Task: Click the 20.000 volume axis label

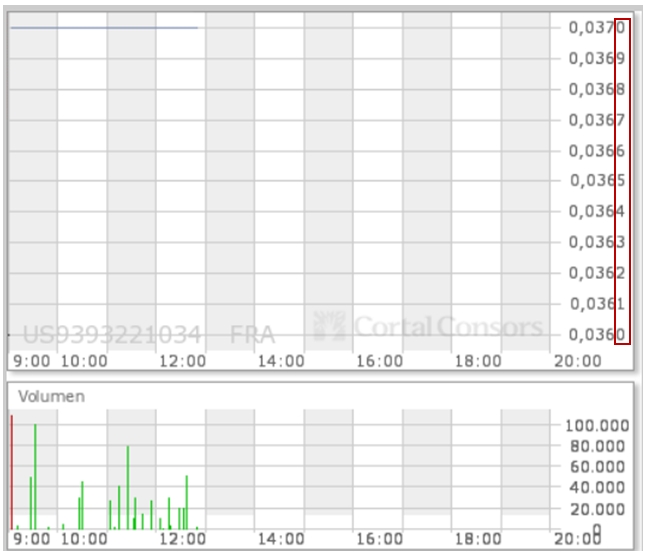Action: tap(598, 510)
